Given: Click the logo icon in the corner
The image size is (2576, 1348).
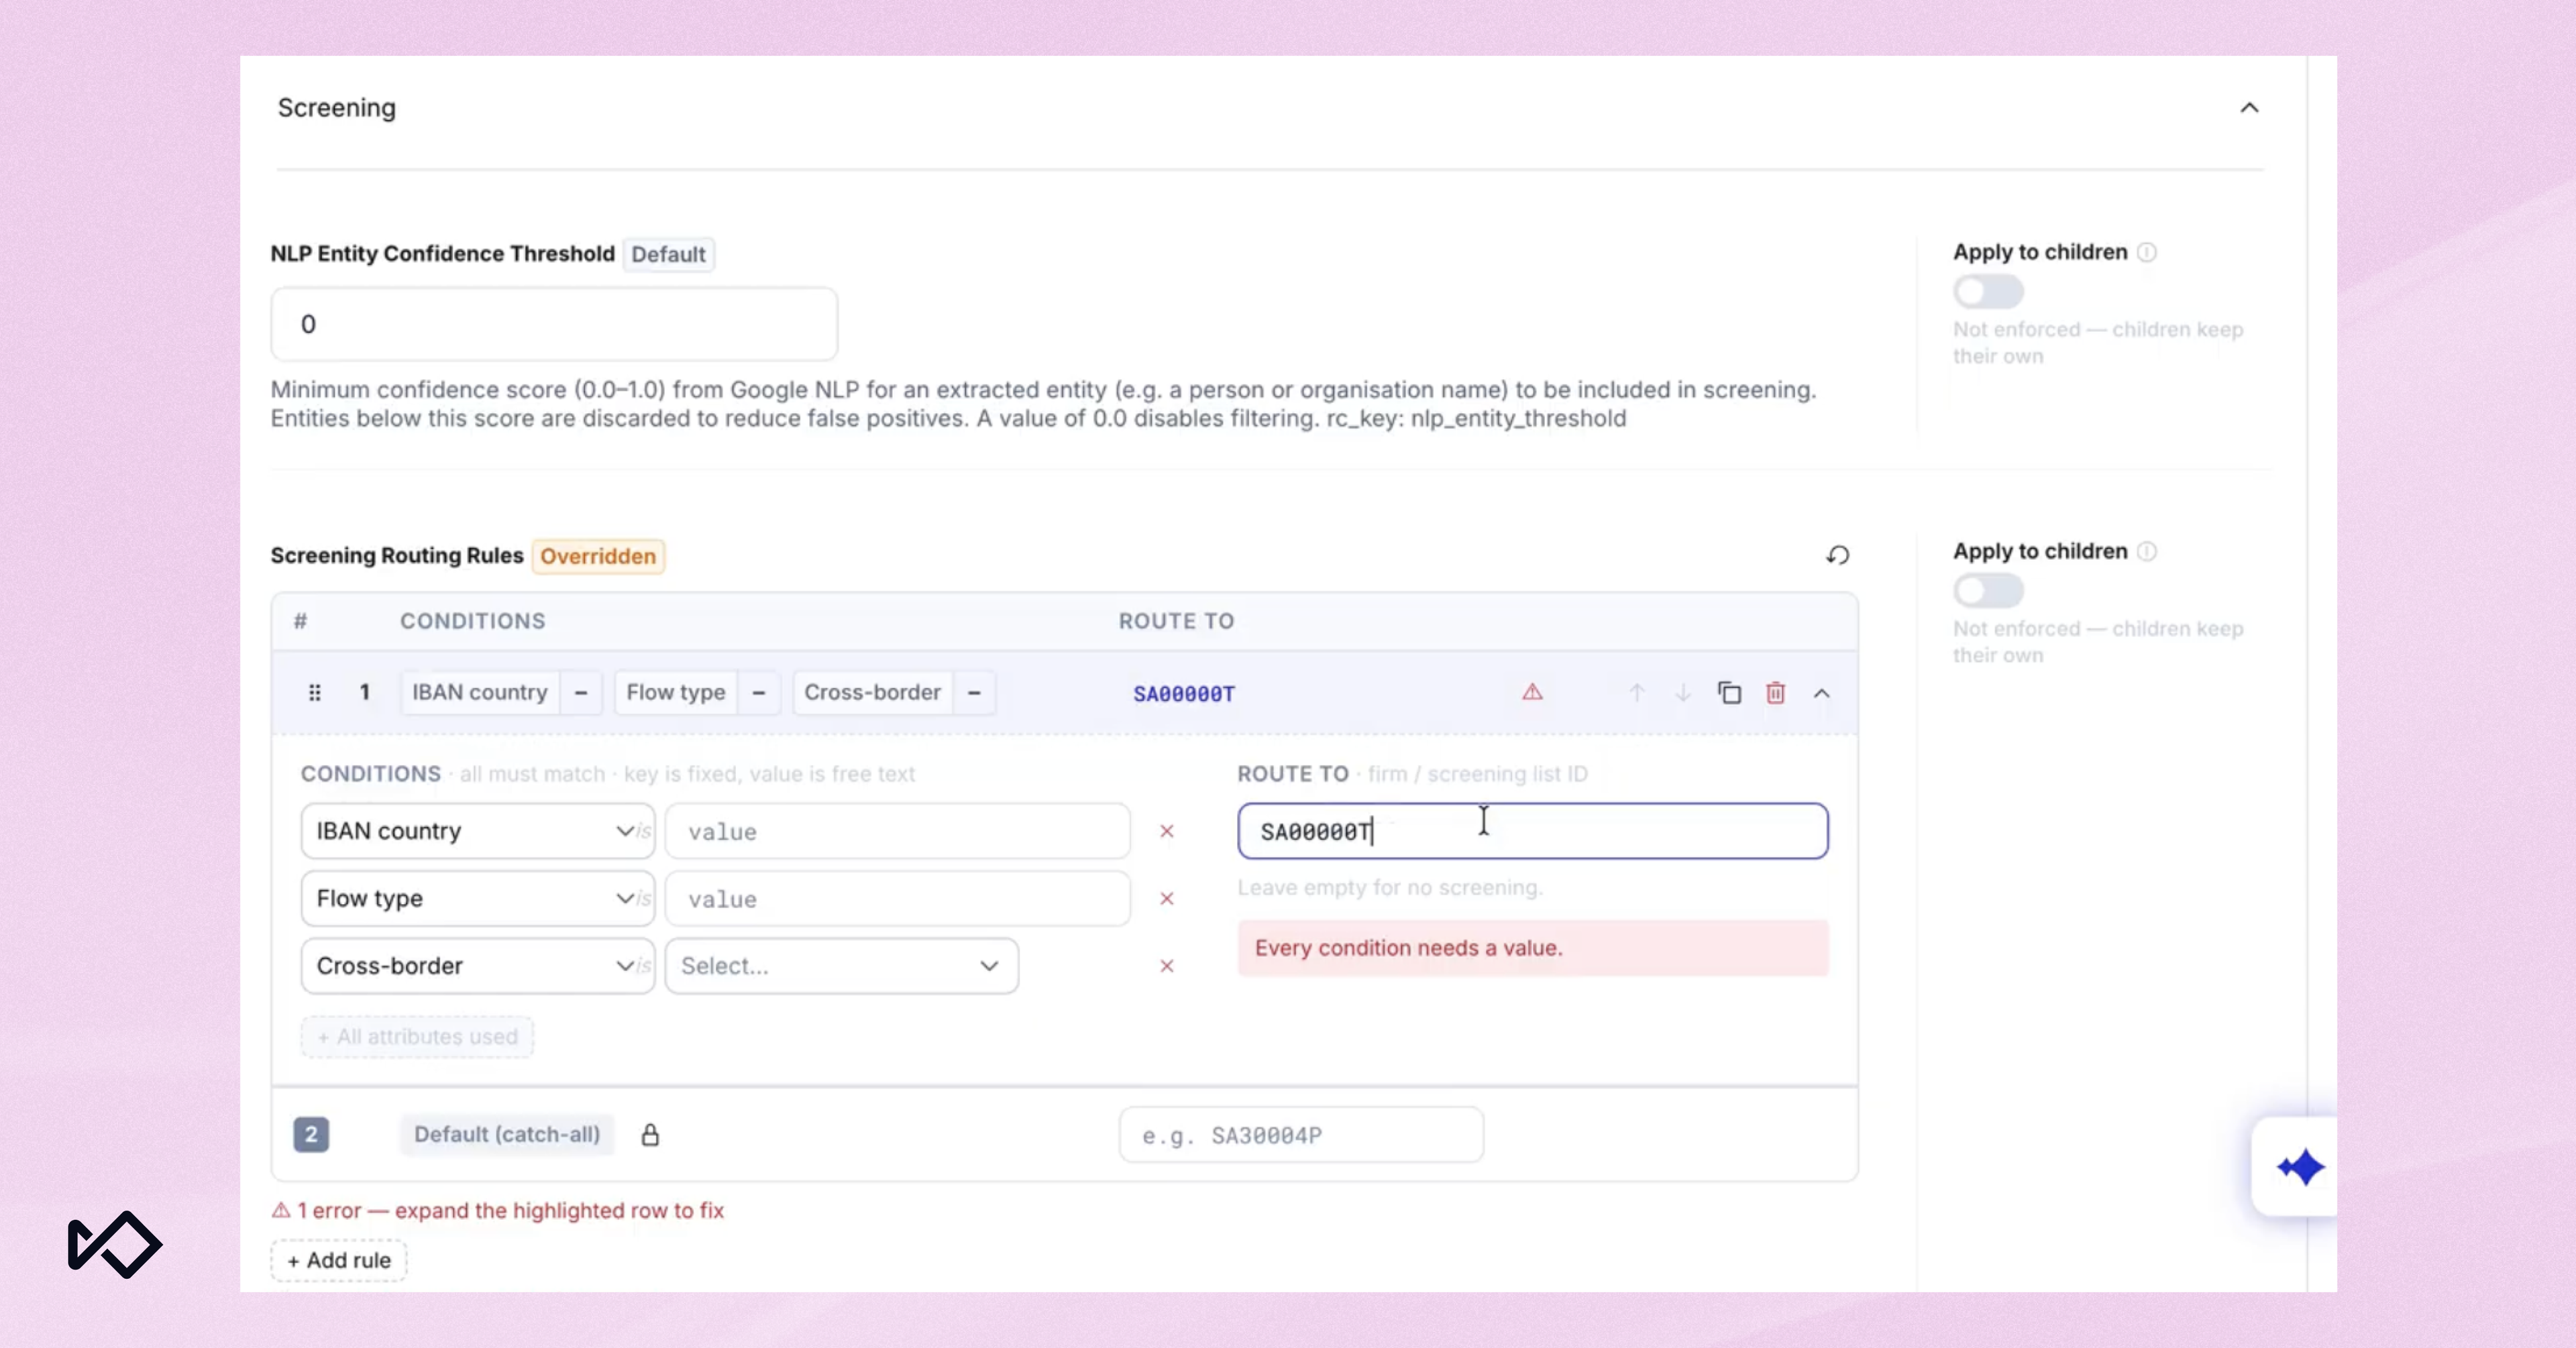Looking at the screenshot, I should click(x=114, y=1245).
